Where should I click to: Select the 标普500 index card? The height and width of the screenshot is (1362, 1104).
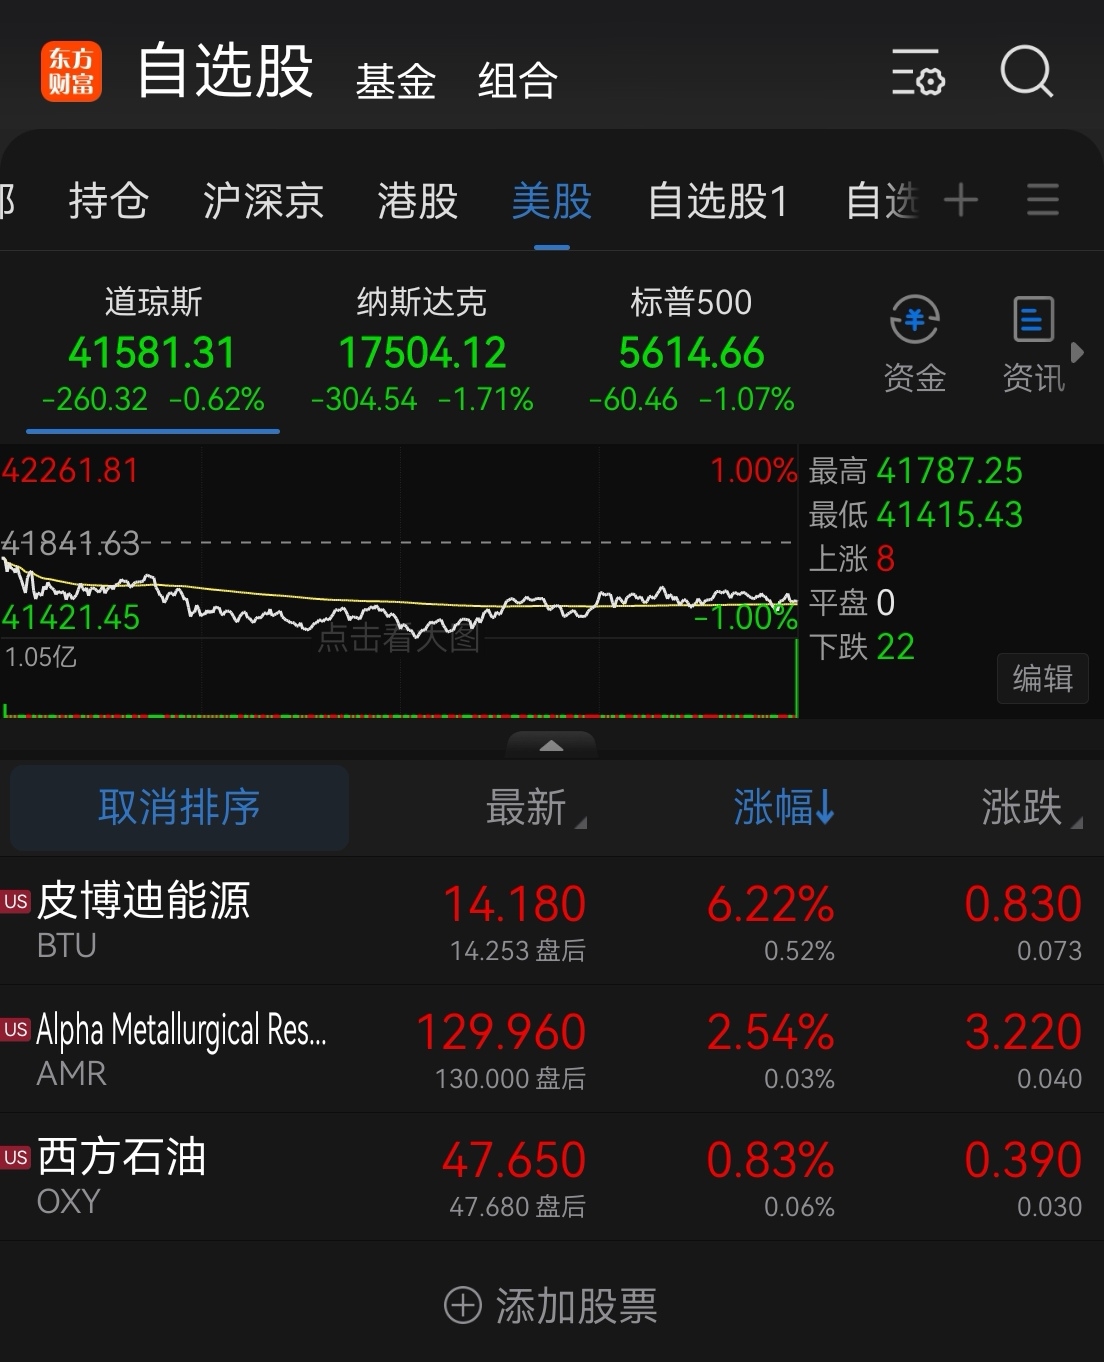(x=691, y=351)
